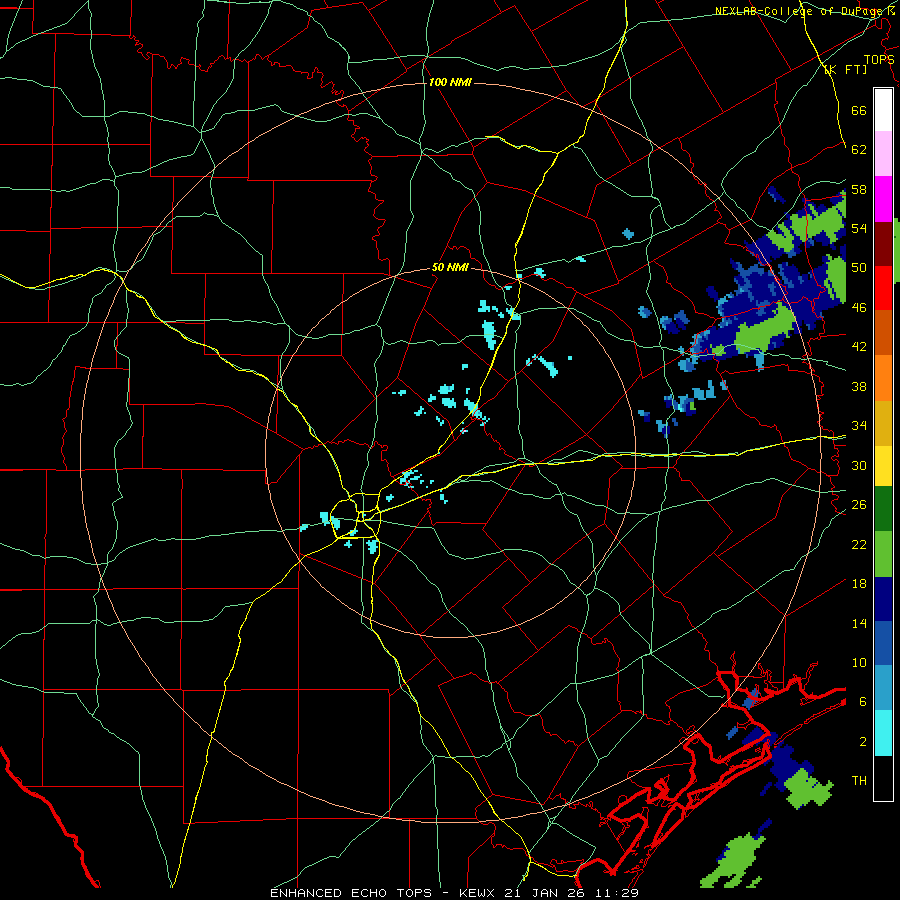The height and width of the screenshot is (900, 900).
Task: Click the black TH legend band
Action: coord(883,778)
